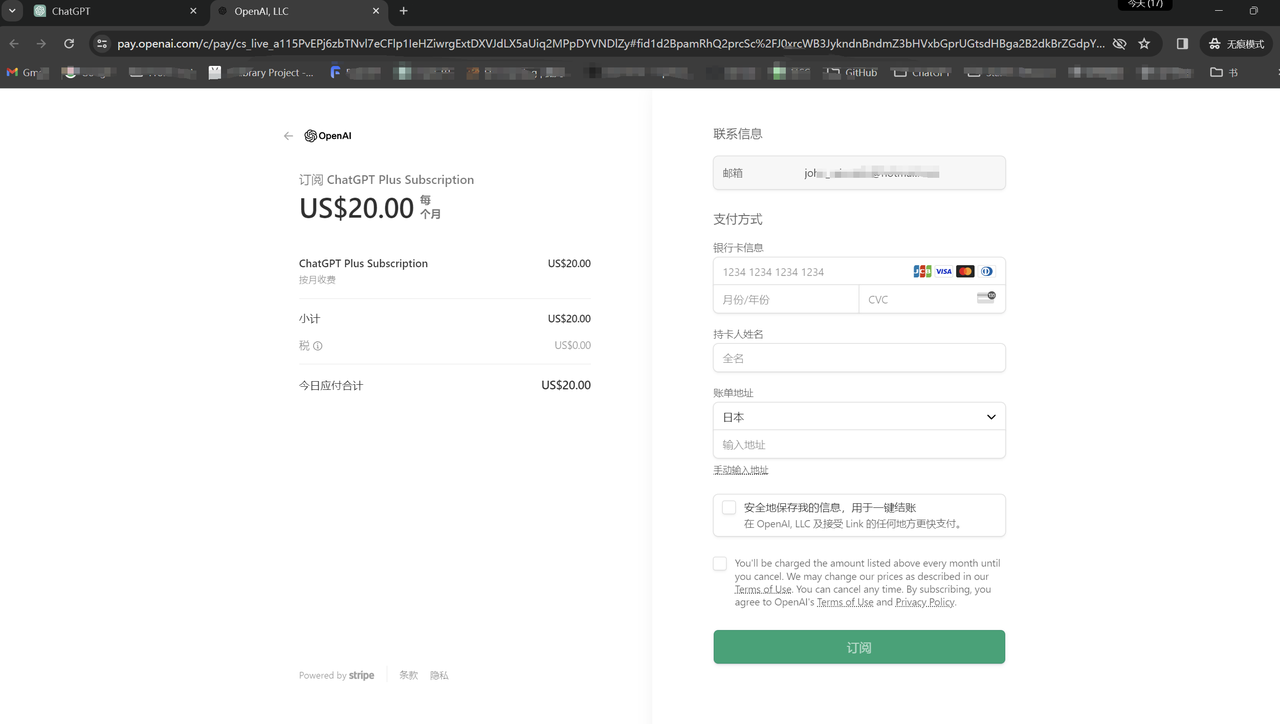The width and height of the screenshot is (1280, 724).
Task: Click the 按月收费 billed monthly text
Action: pyautogui.click(x=317, y=280)
